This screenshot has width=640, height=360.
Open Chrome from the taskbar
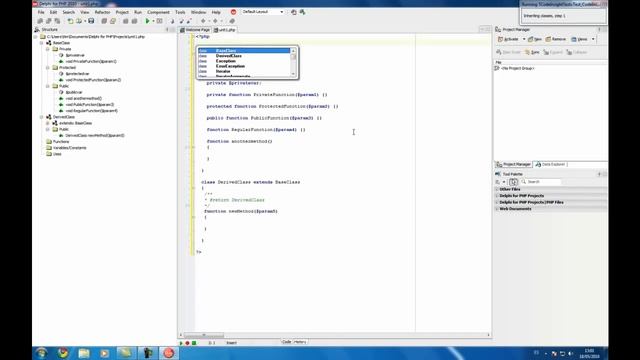click(x=62, y=353)
